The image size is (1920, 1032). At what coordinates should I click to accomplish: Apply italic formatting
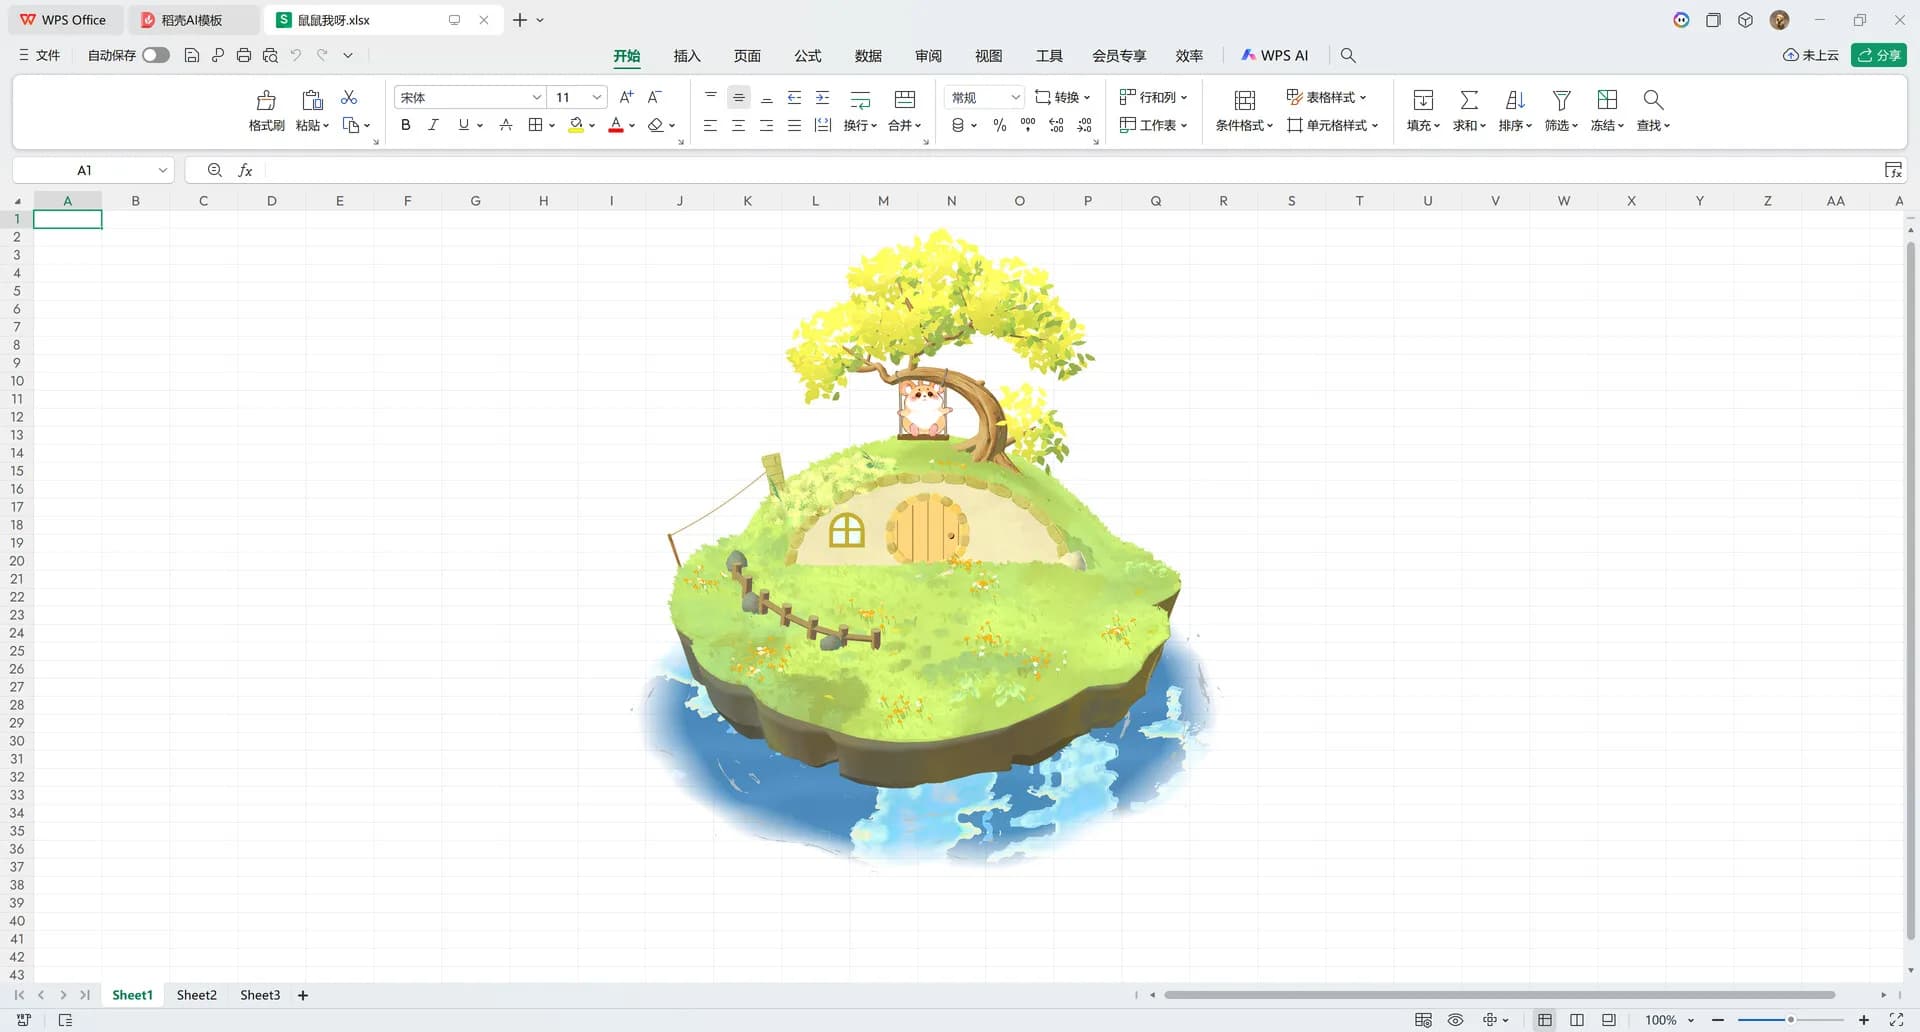click(433, 125)
